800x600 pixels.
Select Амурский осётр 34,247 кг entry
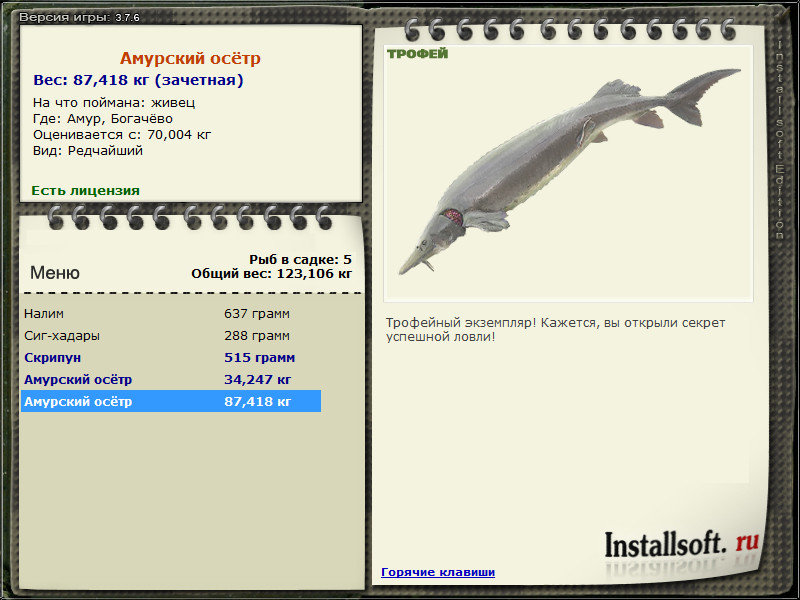click(171, 379)
